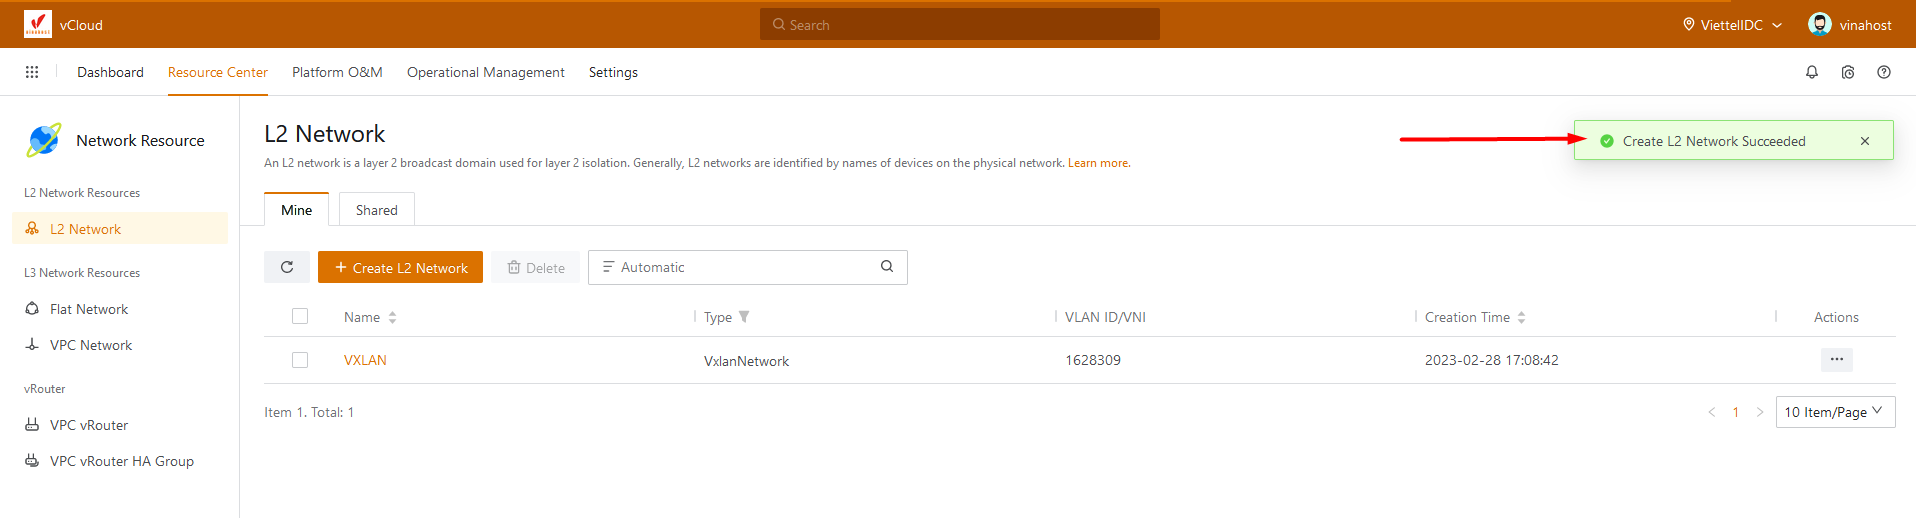The image size is (1916, 518).
Task: Click the 2023-02-28 17:08:42 creation time
Action: (x=1492, y=360)
